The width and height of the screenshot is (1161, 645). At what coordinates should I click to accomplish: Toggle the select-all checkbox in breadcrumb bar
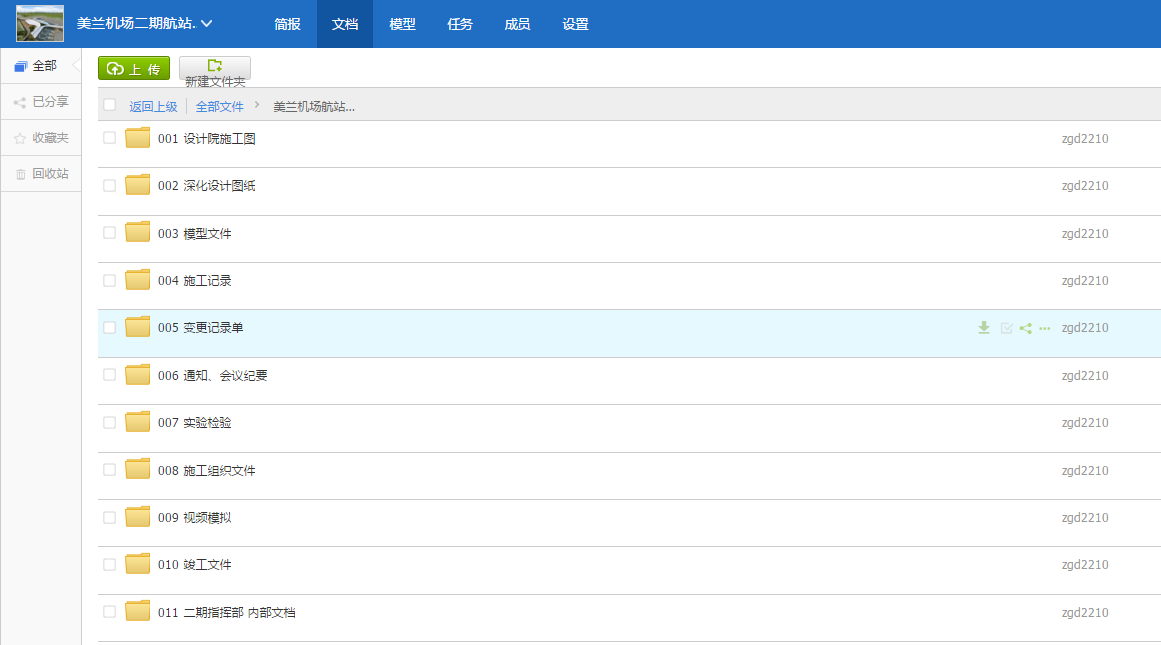[x=110, y=105]
